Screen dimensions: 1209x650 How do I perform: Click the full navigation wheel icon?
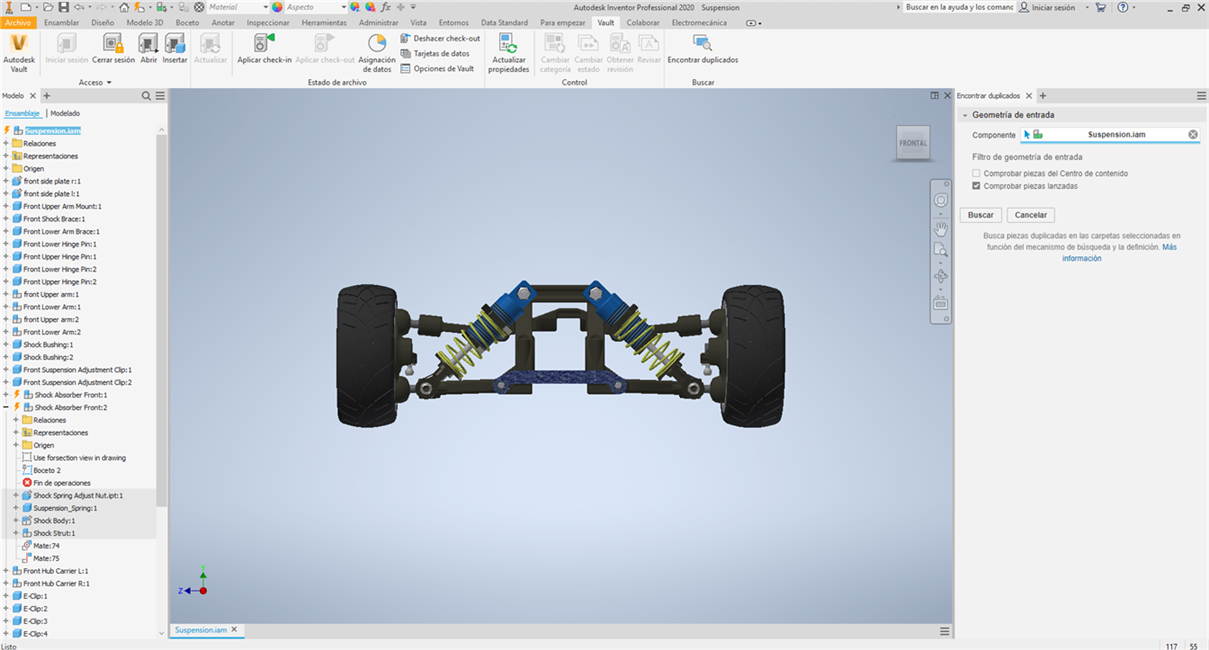941,201
